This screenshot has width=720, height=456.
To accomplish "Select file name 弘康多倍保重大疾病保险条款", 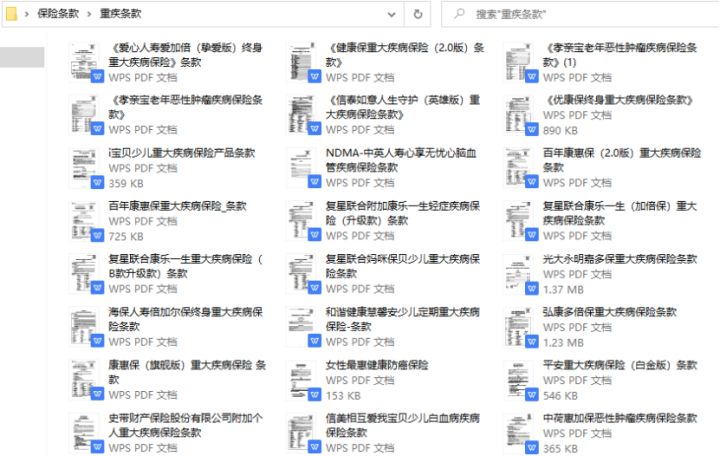I will click(x=610, y=312).
